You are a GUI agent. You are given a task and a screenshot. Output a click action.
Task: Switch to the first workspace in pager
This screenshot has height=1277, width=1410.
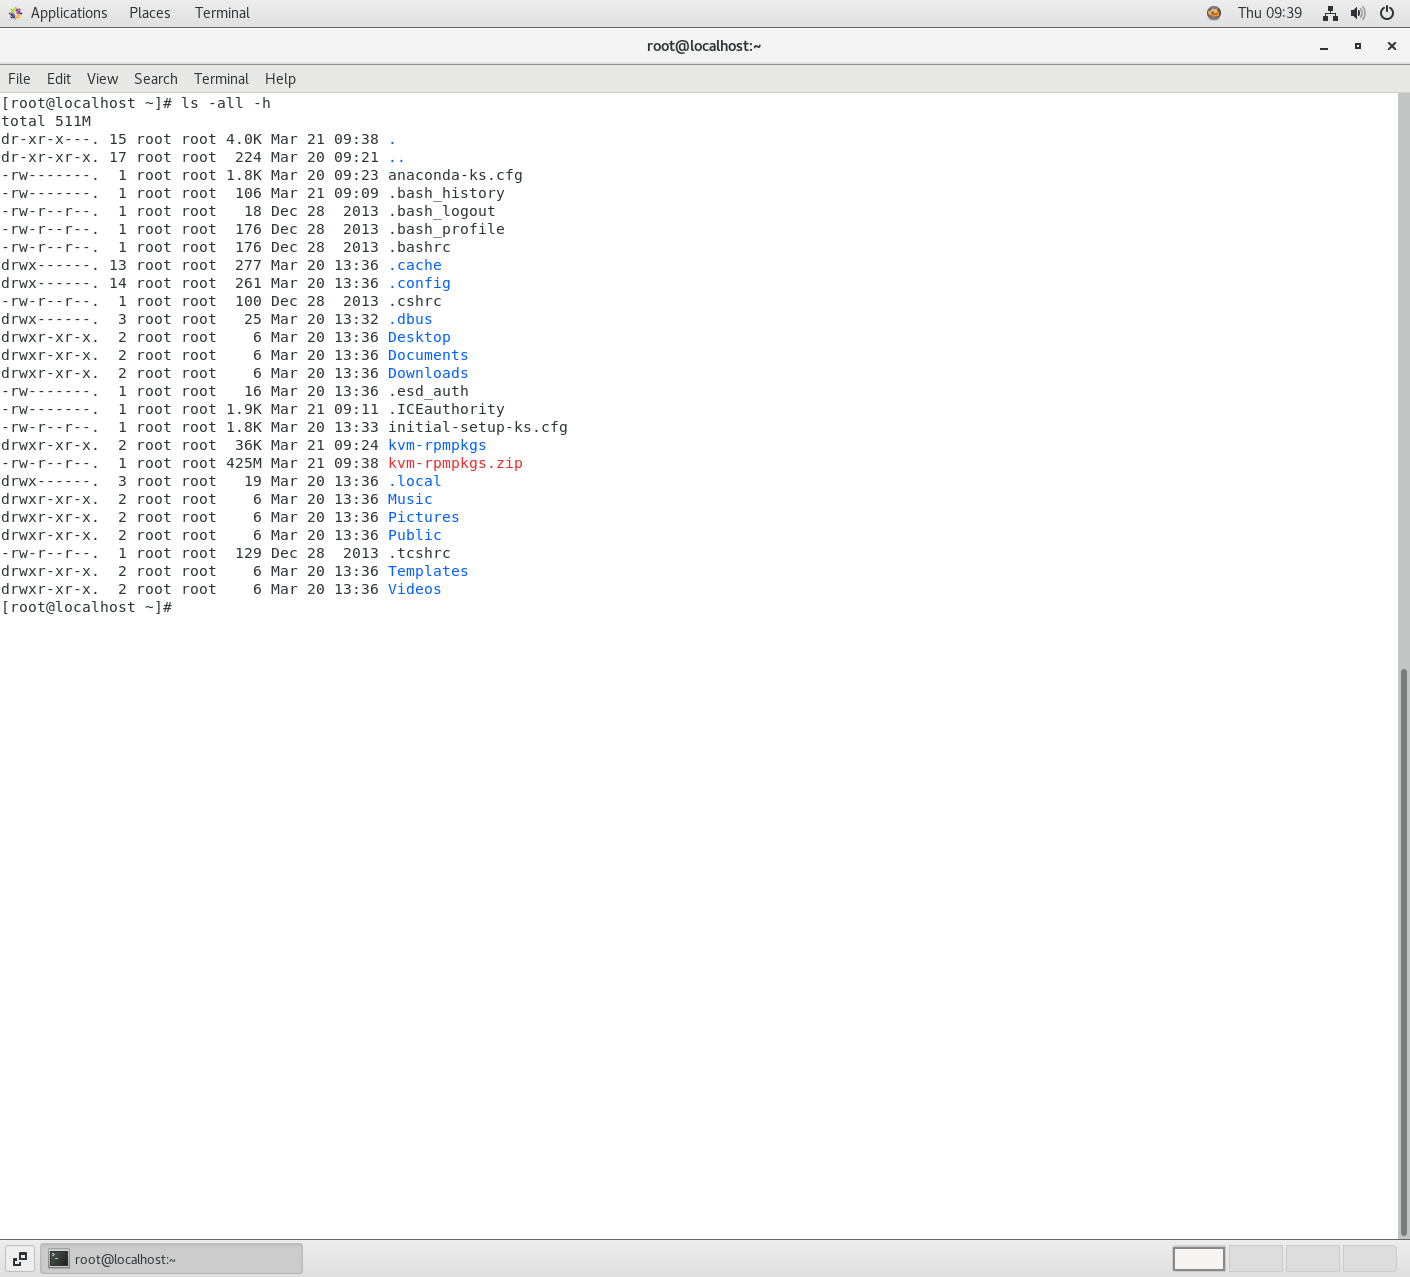[x=1199, y=1259]
